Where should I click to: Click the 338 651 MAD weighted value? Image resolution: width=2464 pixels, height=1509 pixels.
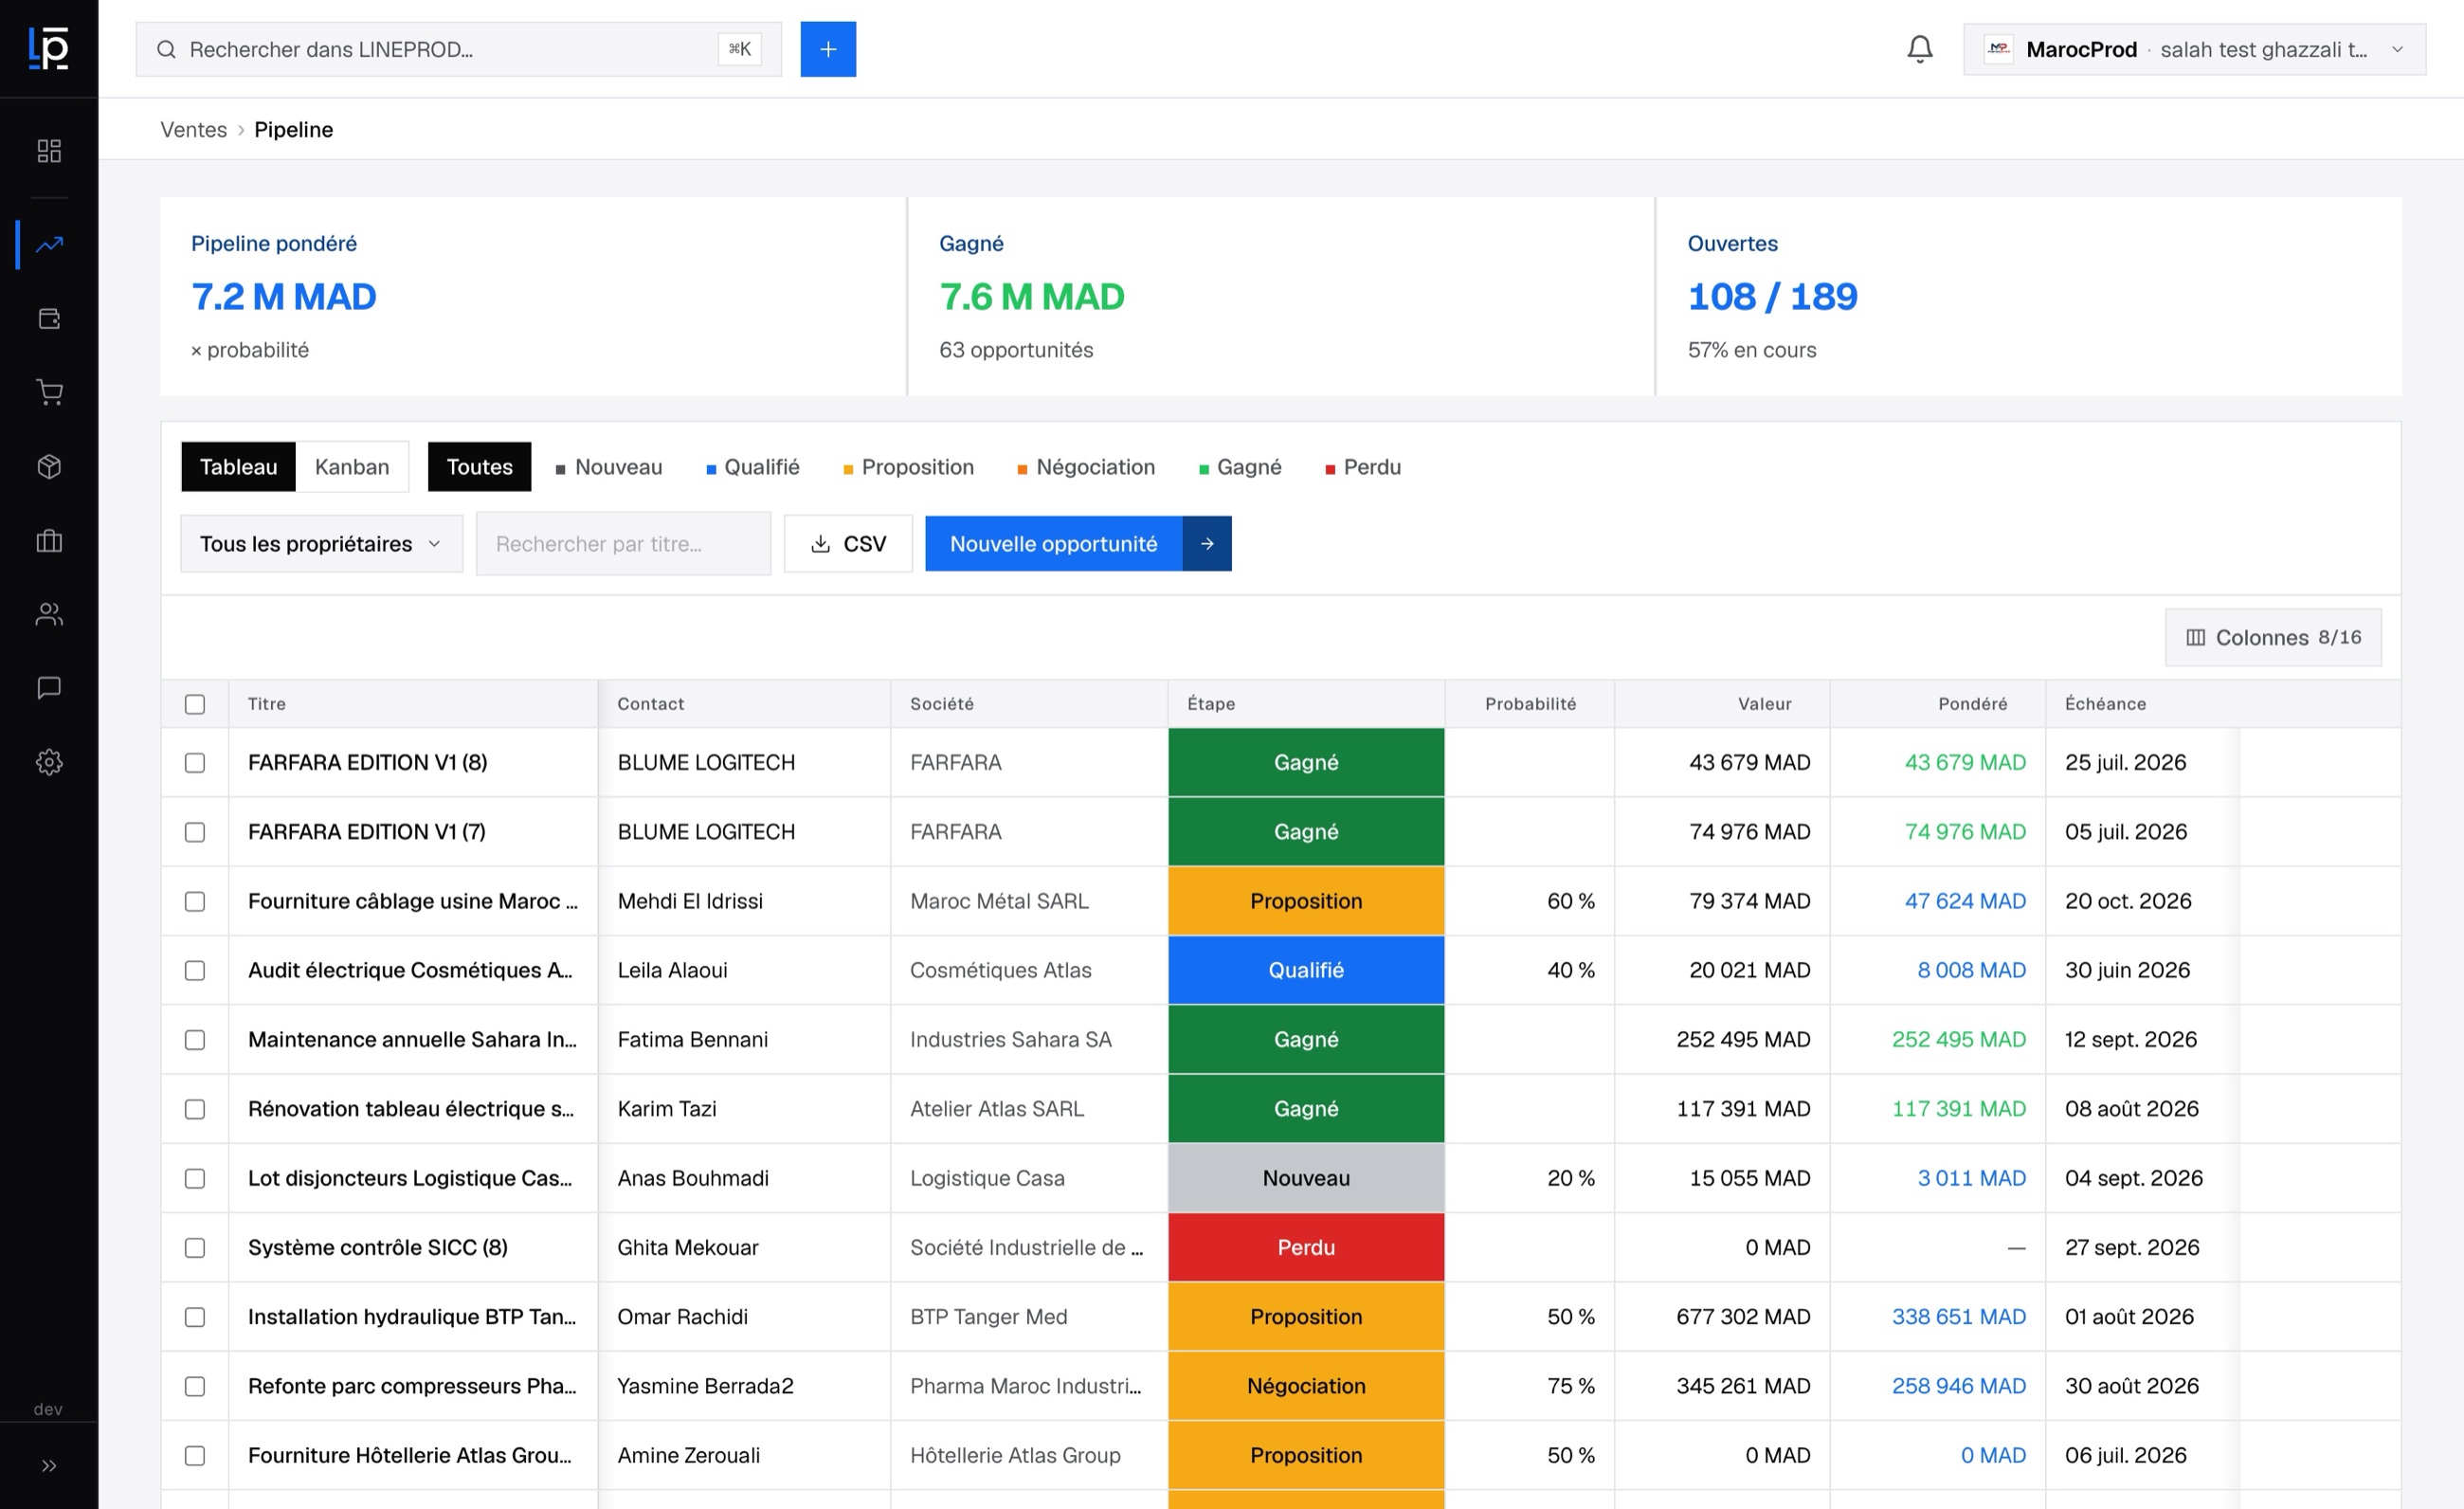coord(1958,1317)
